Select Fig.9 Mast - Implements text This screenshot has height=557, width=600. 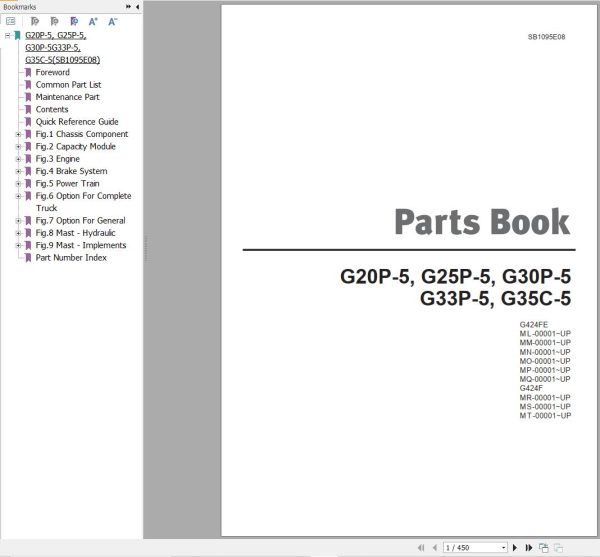point(81,245)
